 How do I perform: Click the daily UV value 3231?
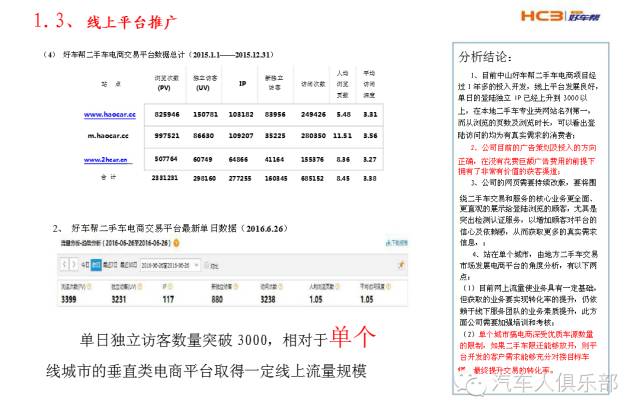coord(119,299)
